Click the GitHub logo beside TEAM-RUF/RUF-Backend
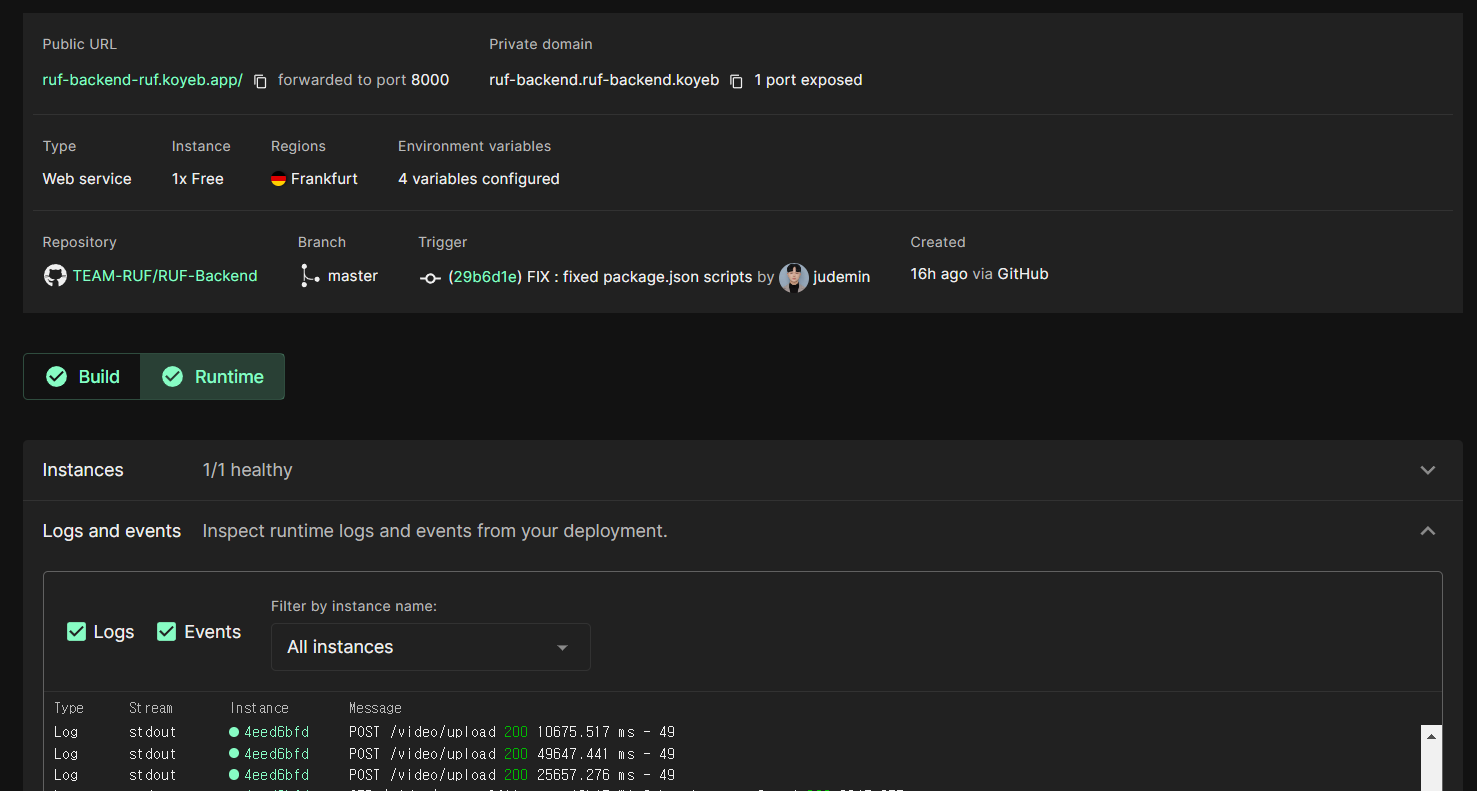Viewport: 1477px width, 791px height. tap(55, 276)
